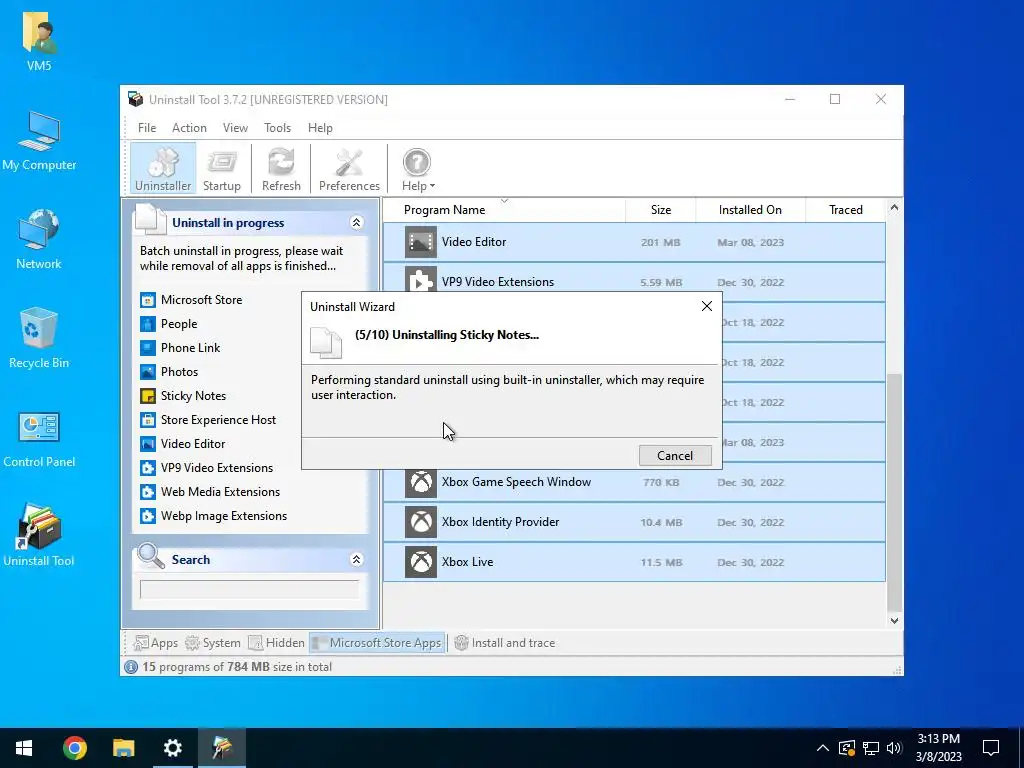This screenshot has height=768, width=1024.
Task: Collapse the Uninstall in progress panel
Action: [x=357, y=223]
